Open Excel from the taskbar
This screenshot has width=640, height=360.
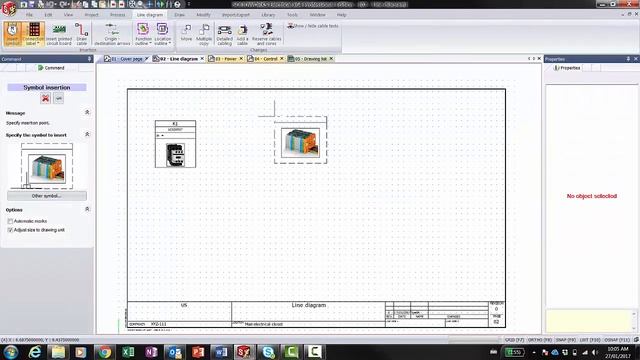128,352
